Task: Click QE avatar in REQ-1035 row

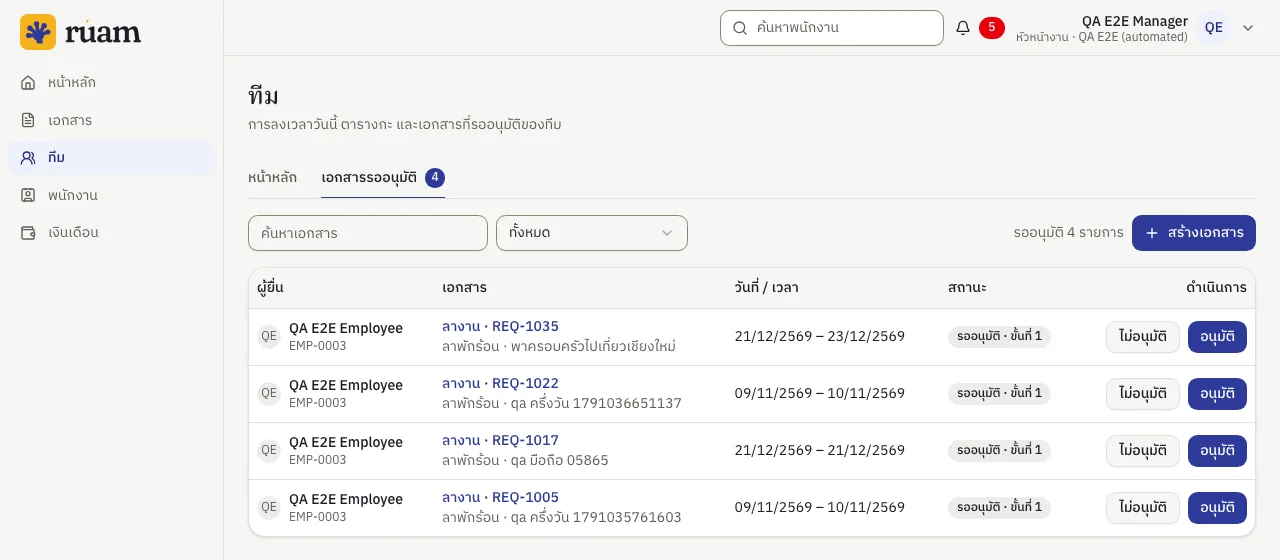Action: (269, 336)
